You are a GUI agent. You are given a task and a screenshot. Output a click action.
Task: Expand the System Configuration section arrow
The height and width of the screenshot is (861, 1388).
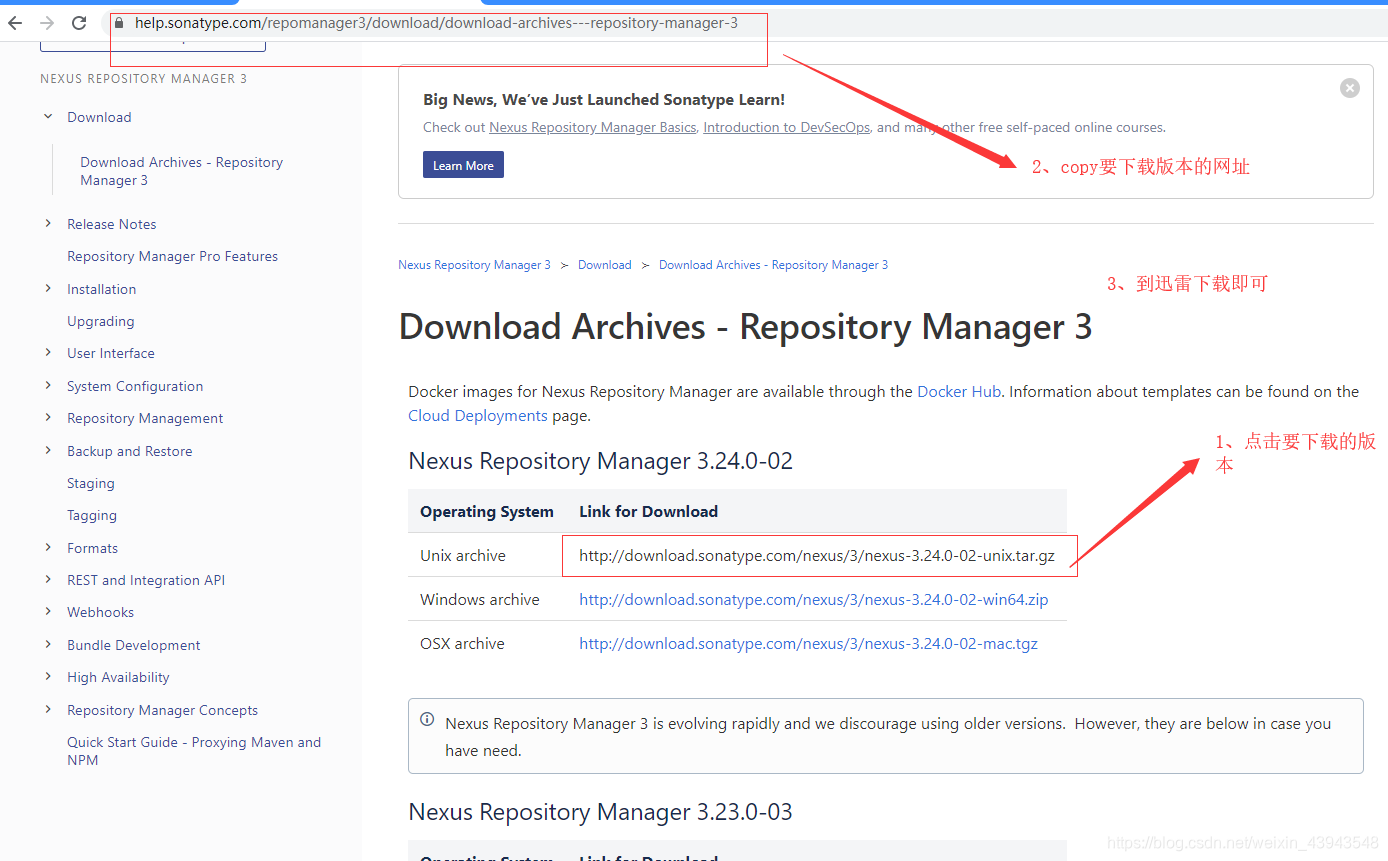point(48,386)
